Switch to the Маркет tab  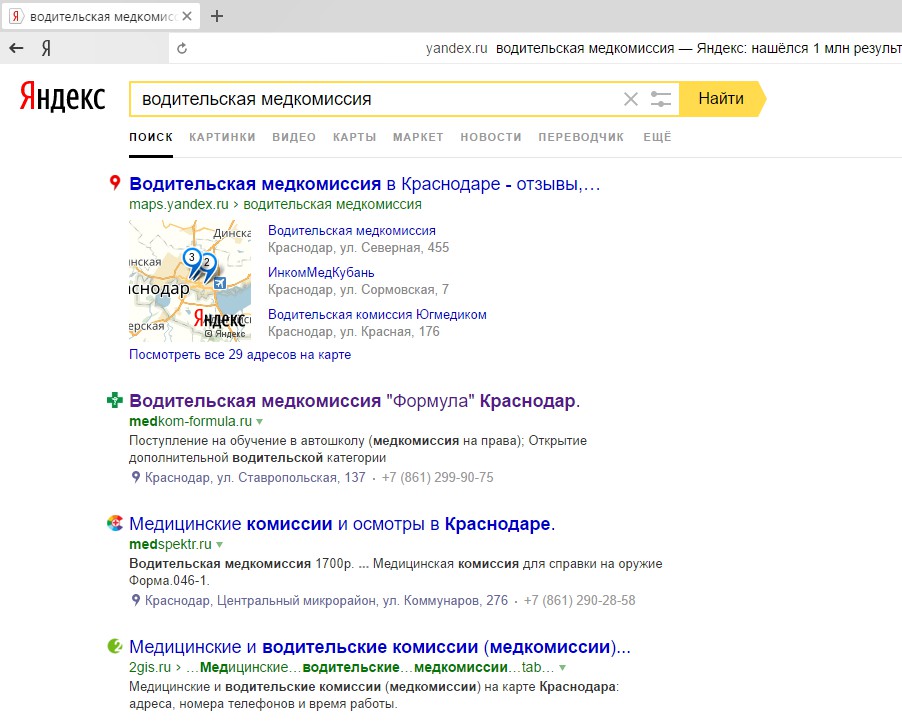(418, 137)
